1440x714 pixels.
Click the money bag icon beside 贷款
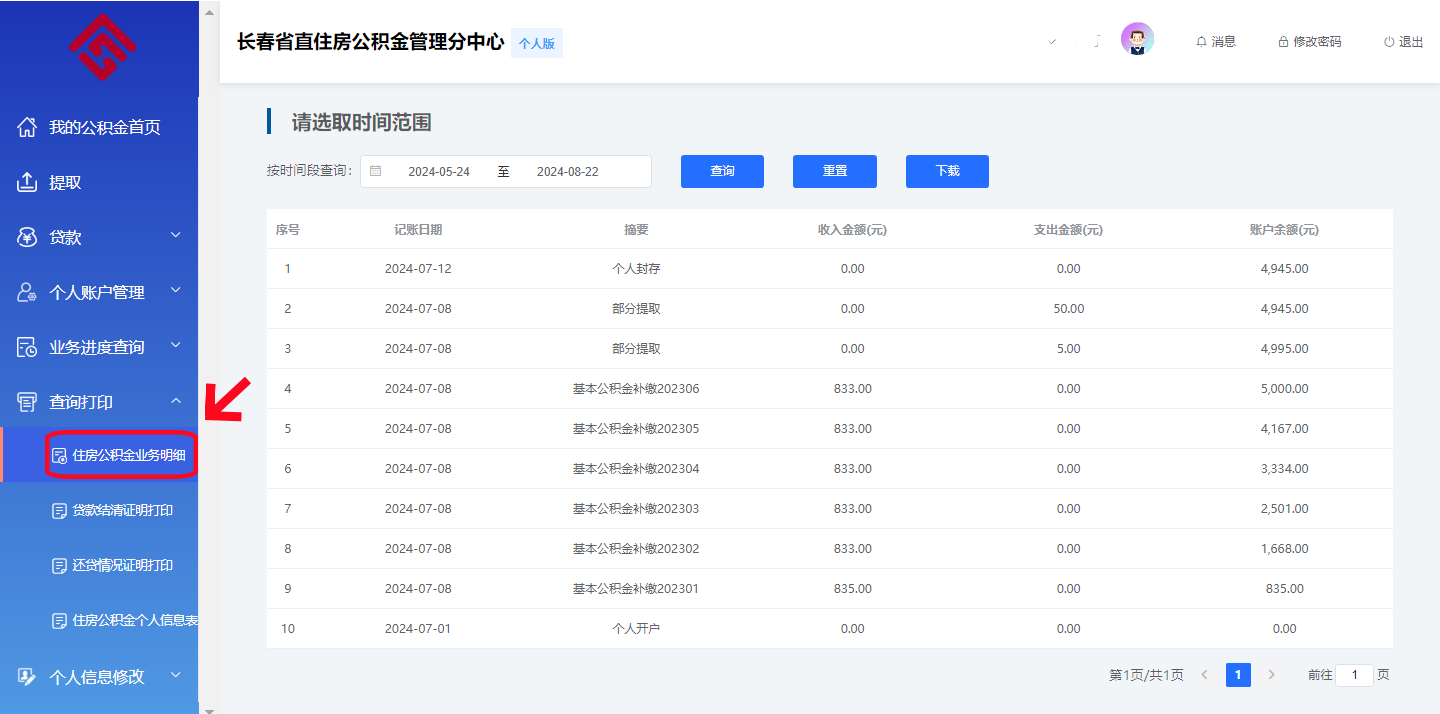28,237
